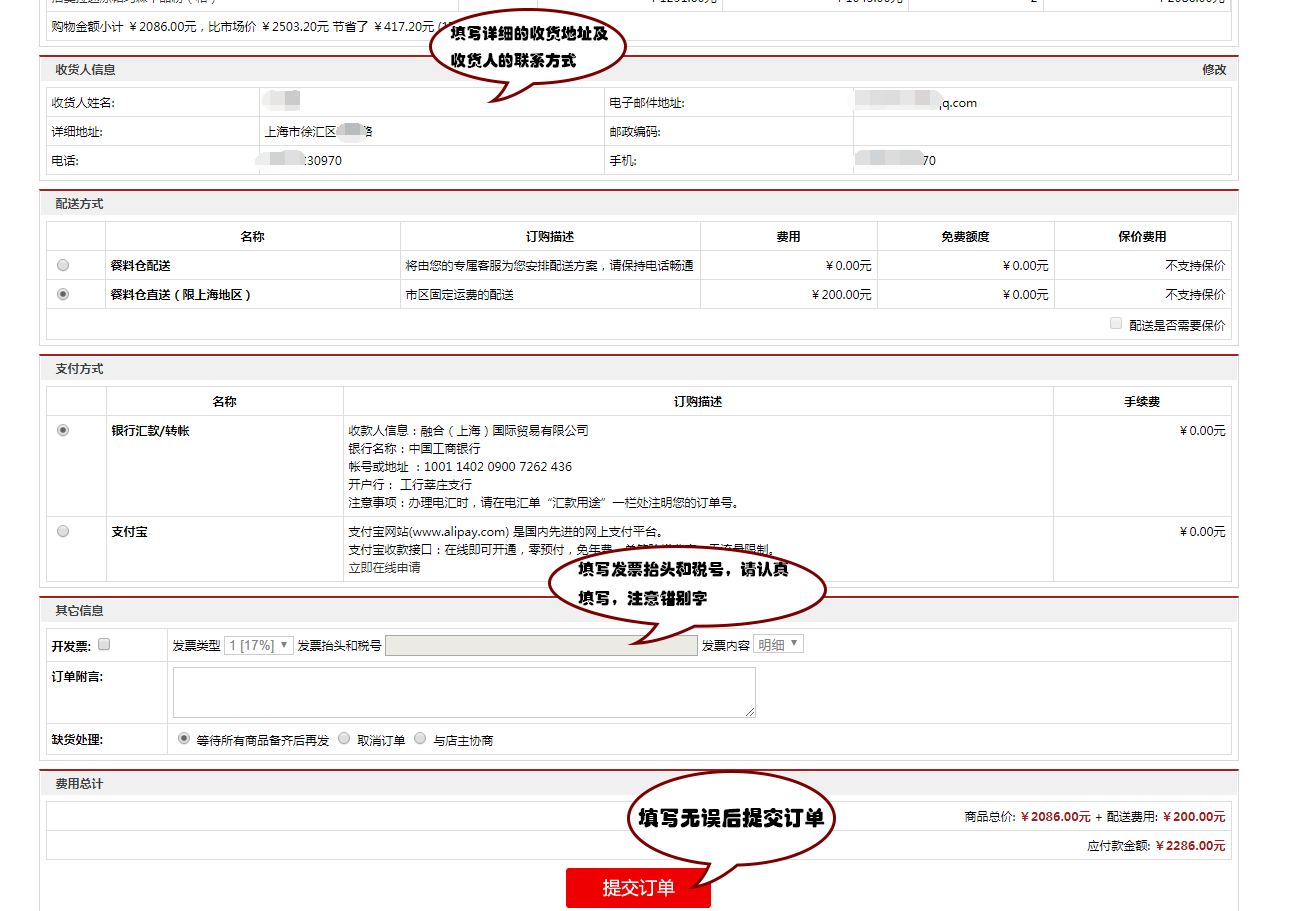Select the 与店主协商 out-of-stock option
The width and height of the screenshot is (1315, 911).
[420, 739]
